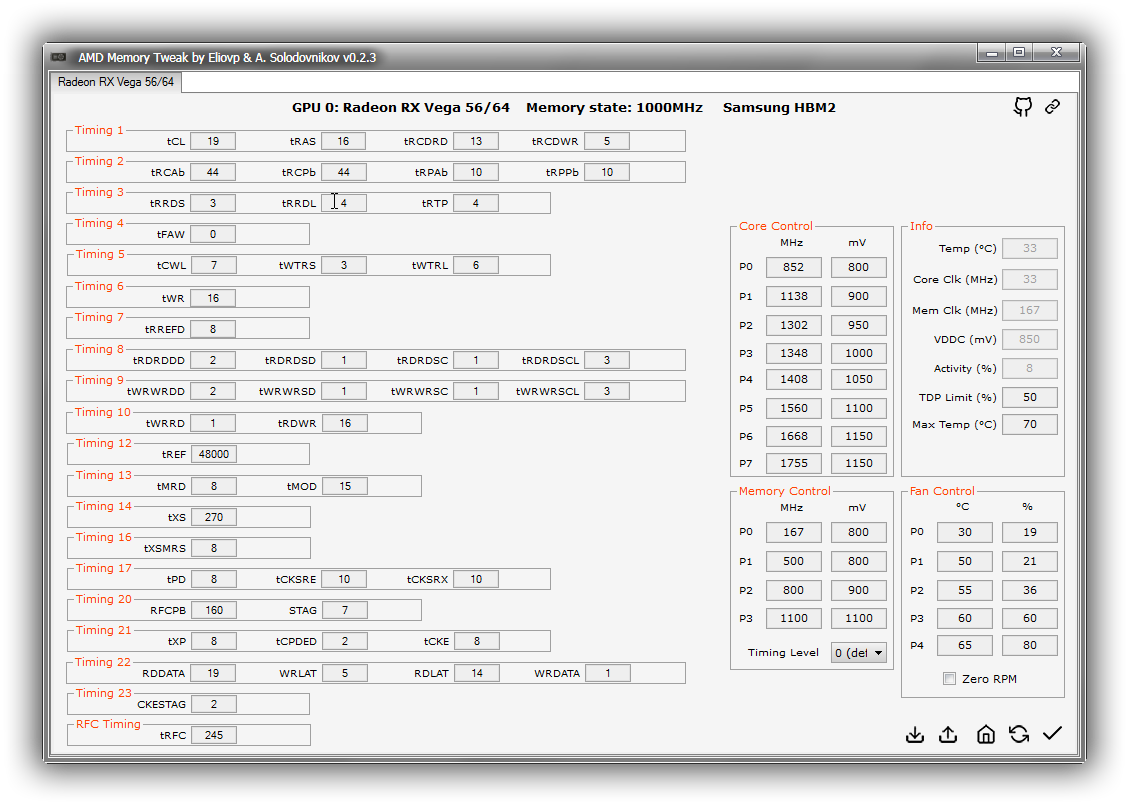
Task: Click the RFC Timing group label
Action: click(x=108, y=724)
